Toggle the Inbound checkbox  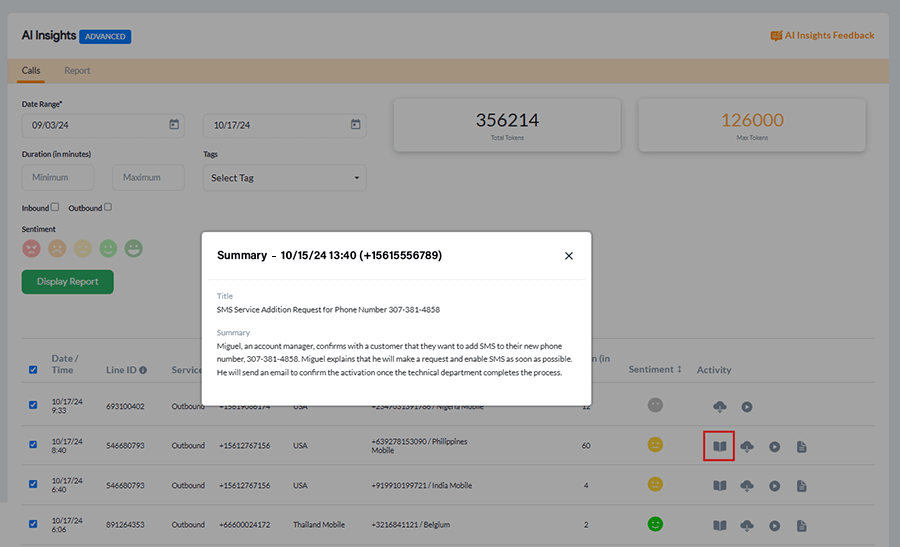point(55,207)
